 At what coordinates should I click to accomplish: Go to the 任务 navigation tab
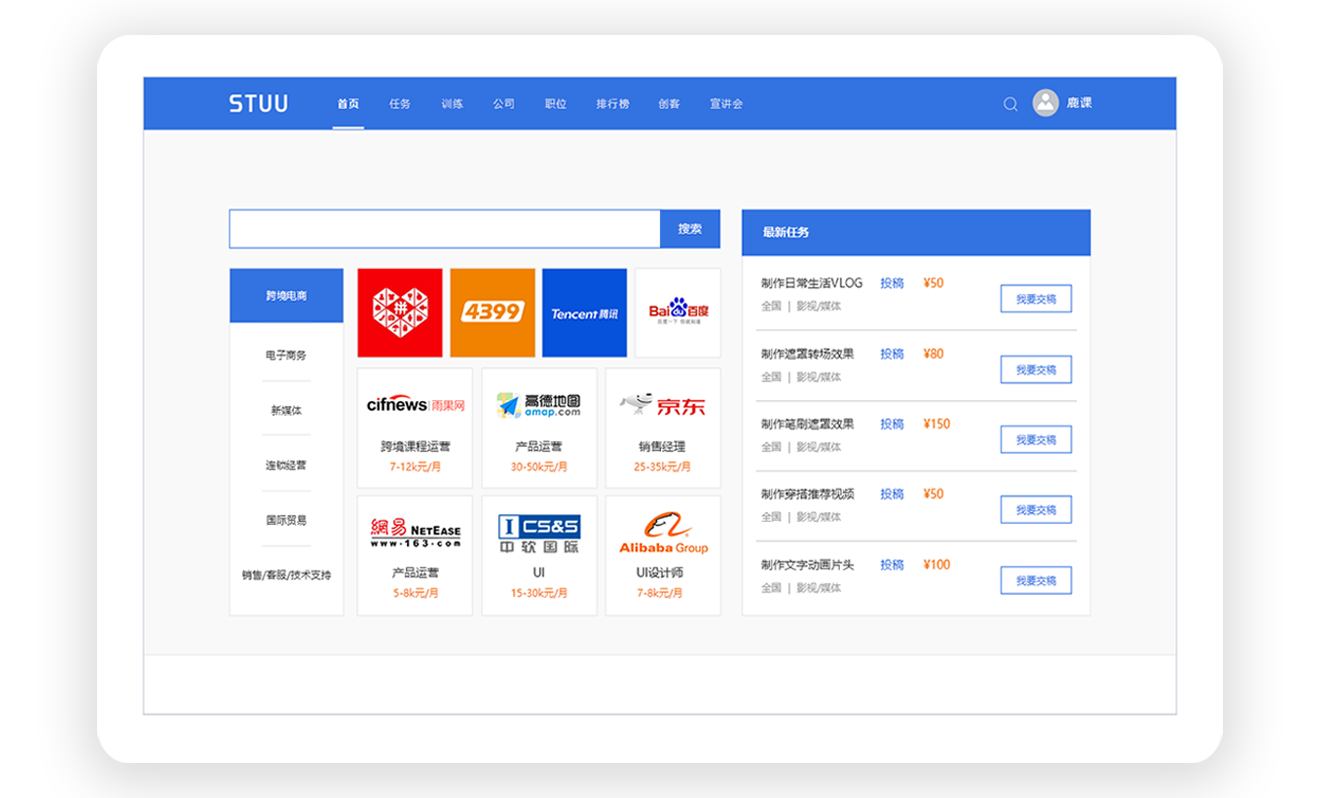coord(400,104)
